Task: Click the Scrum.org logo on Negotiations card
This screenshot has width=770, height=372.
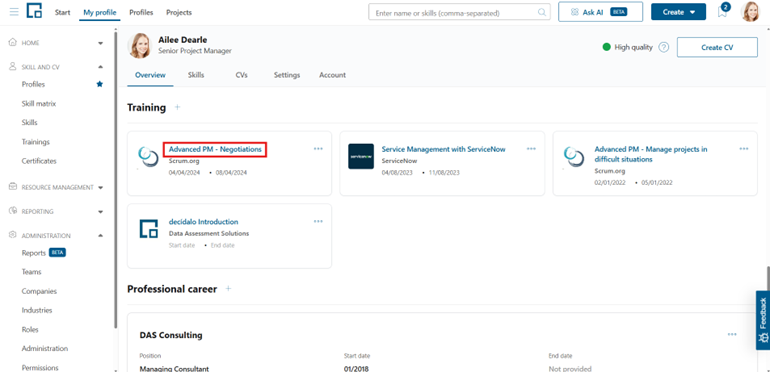Action: click(x=148, y=157)
